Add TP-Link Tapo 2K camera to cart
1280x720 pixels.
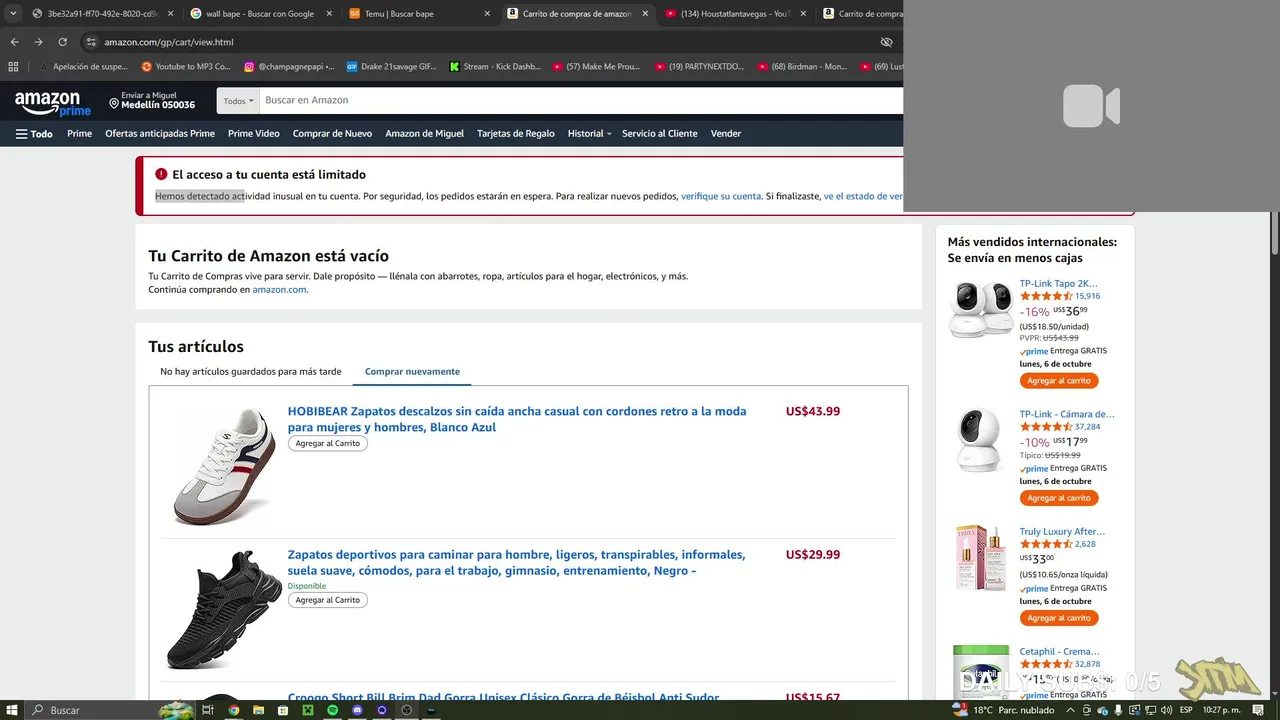pyautogui.click(x=1059, y=381)
